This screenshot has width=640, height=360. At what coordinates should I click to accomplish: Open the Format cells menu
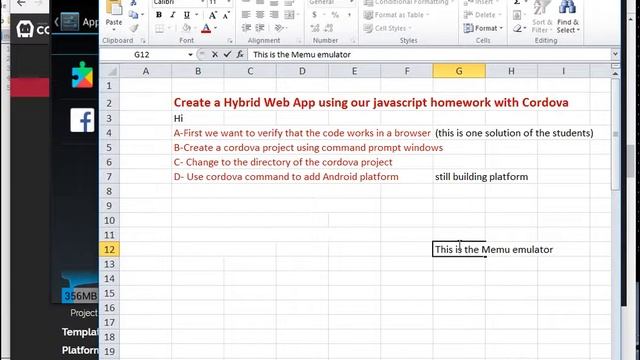pos(483,28)
